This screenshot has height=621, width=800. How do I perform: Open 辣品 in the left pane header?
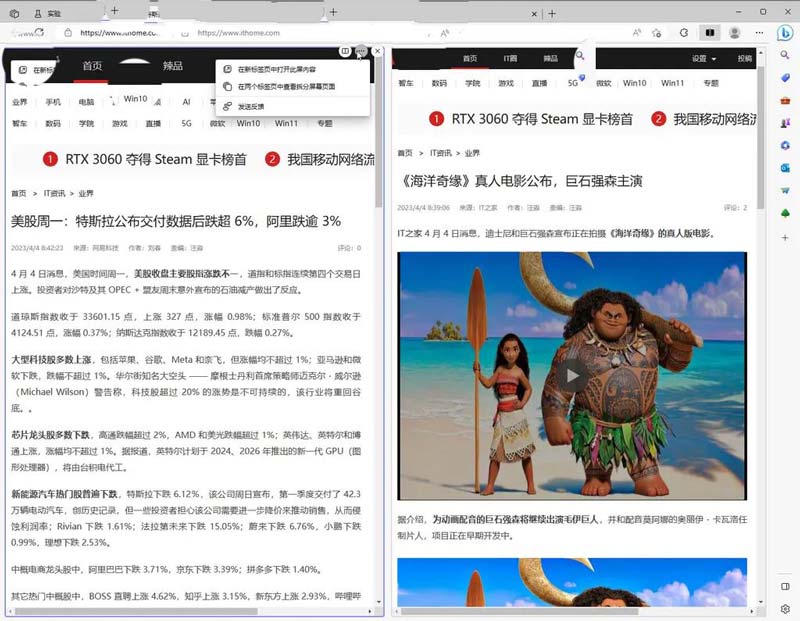point(172,66)
